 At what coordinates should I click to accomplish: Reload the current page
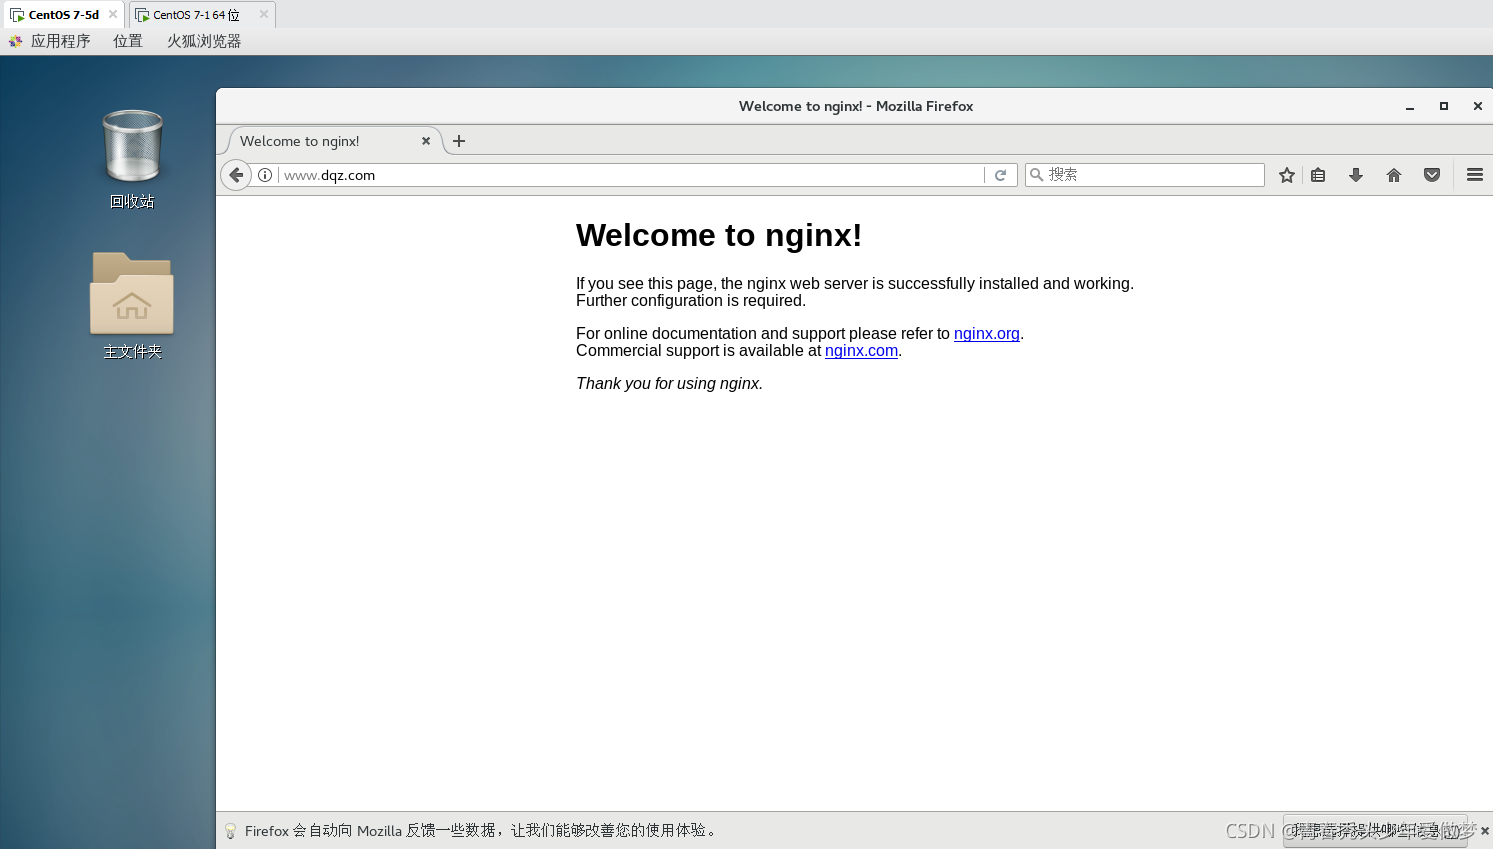1000,175
